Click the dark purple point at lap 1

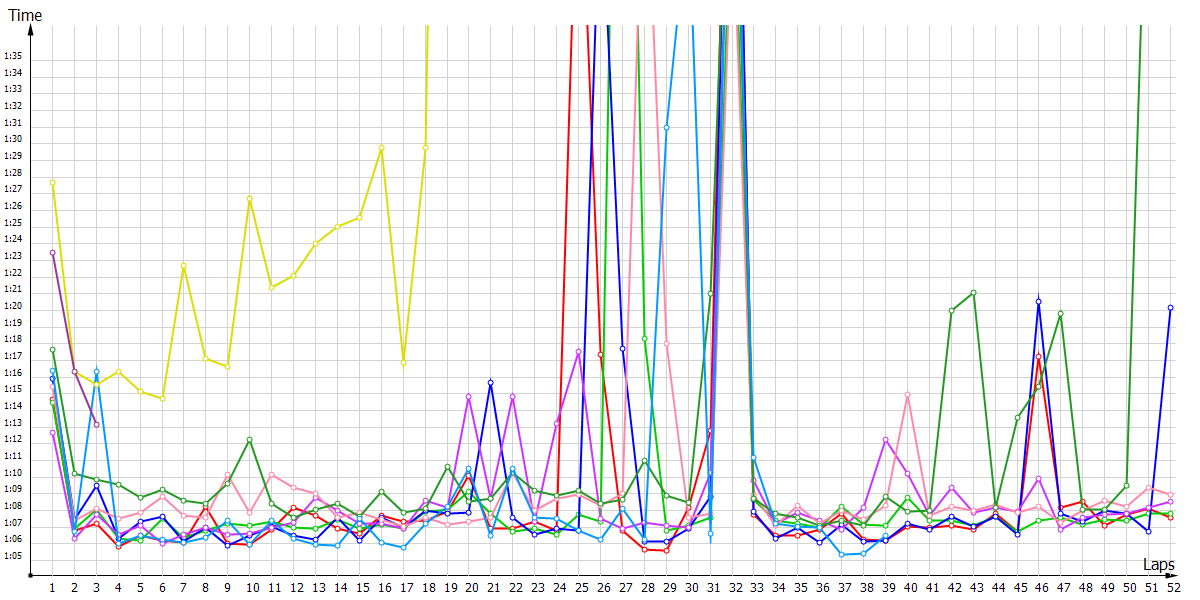[x=52, y=253]
